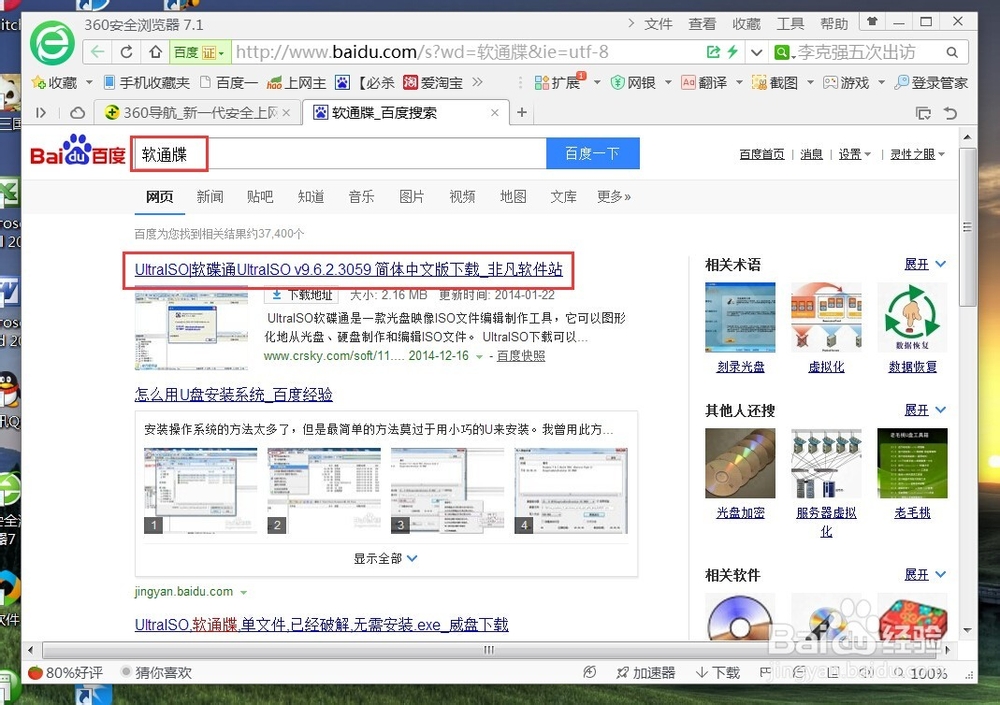Image resolution: width=1000 pixels, height=705 pixels.
Task: Show more bookmarks with double chevron
Action: [x=477, y=82]
